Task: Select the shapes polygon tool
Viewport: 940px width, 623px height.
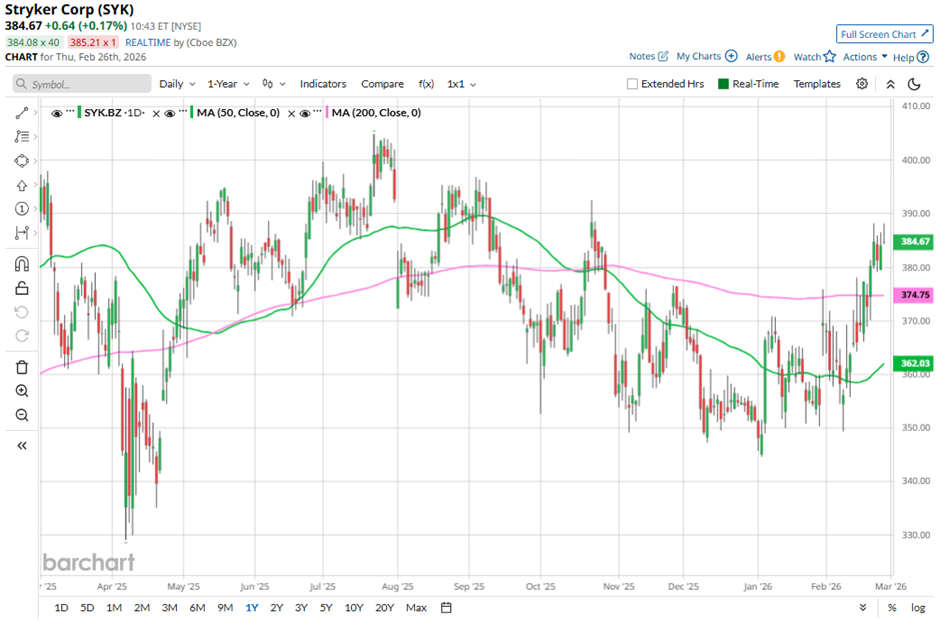Action: pyautogui.click(x=22, y=161)
